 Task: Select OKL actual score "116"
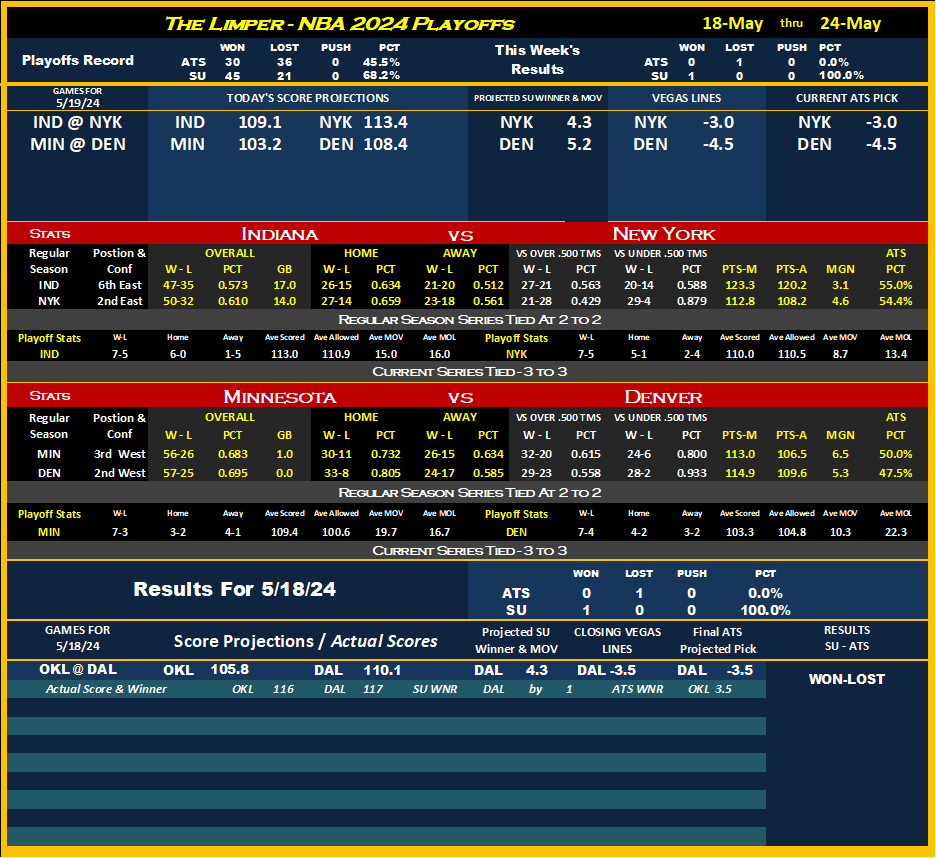tap(283, 690)
